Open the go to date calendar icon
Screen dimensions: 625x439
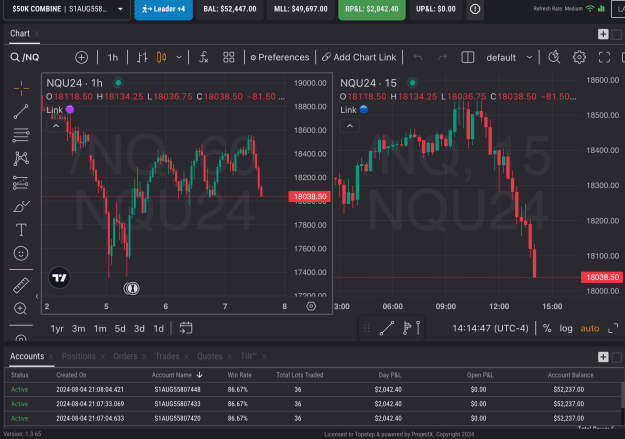[x=186, y=328]
